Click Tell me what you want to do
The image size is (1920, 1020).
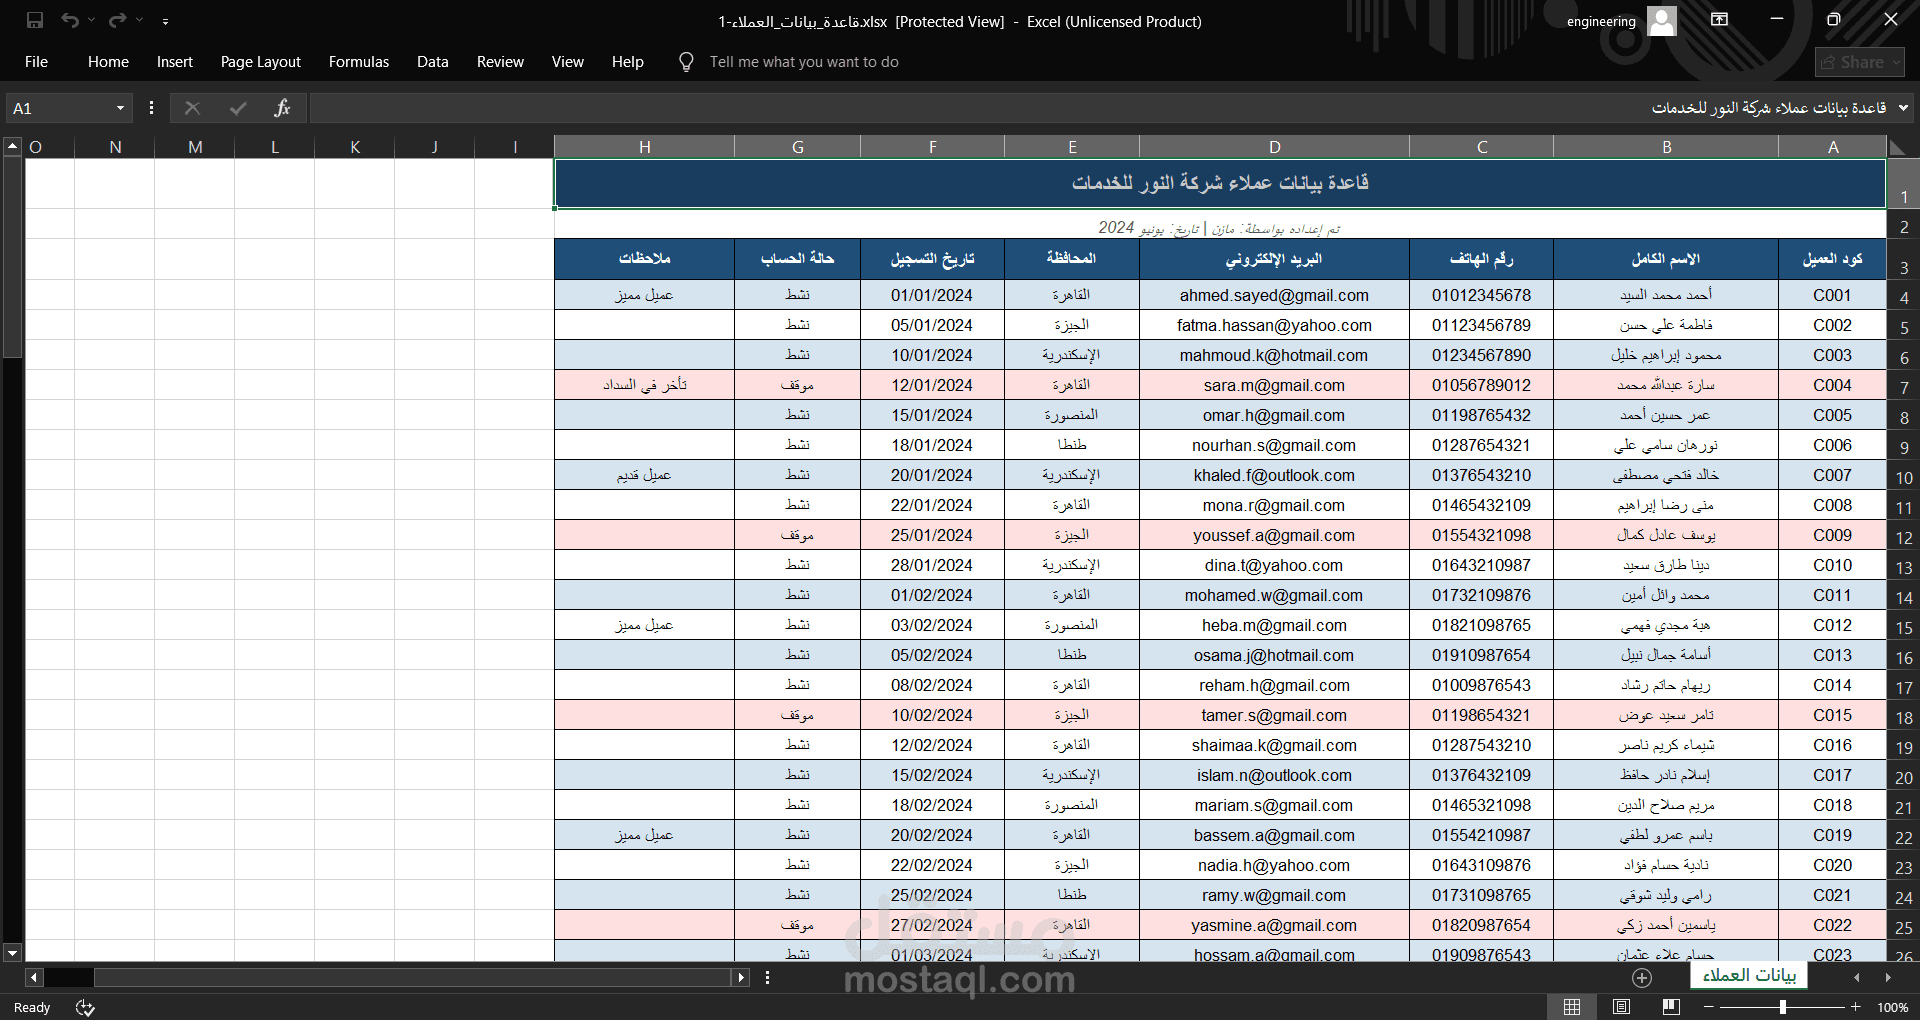(804, 62)
